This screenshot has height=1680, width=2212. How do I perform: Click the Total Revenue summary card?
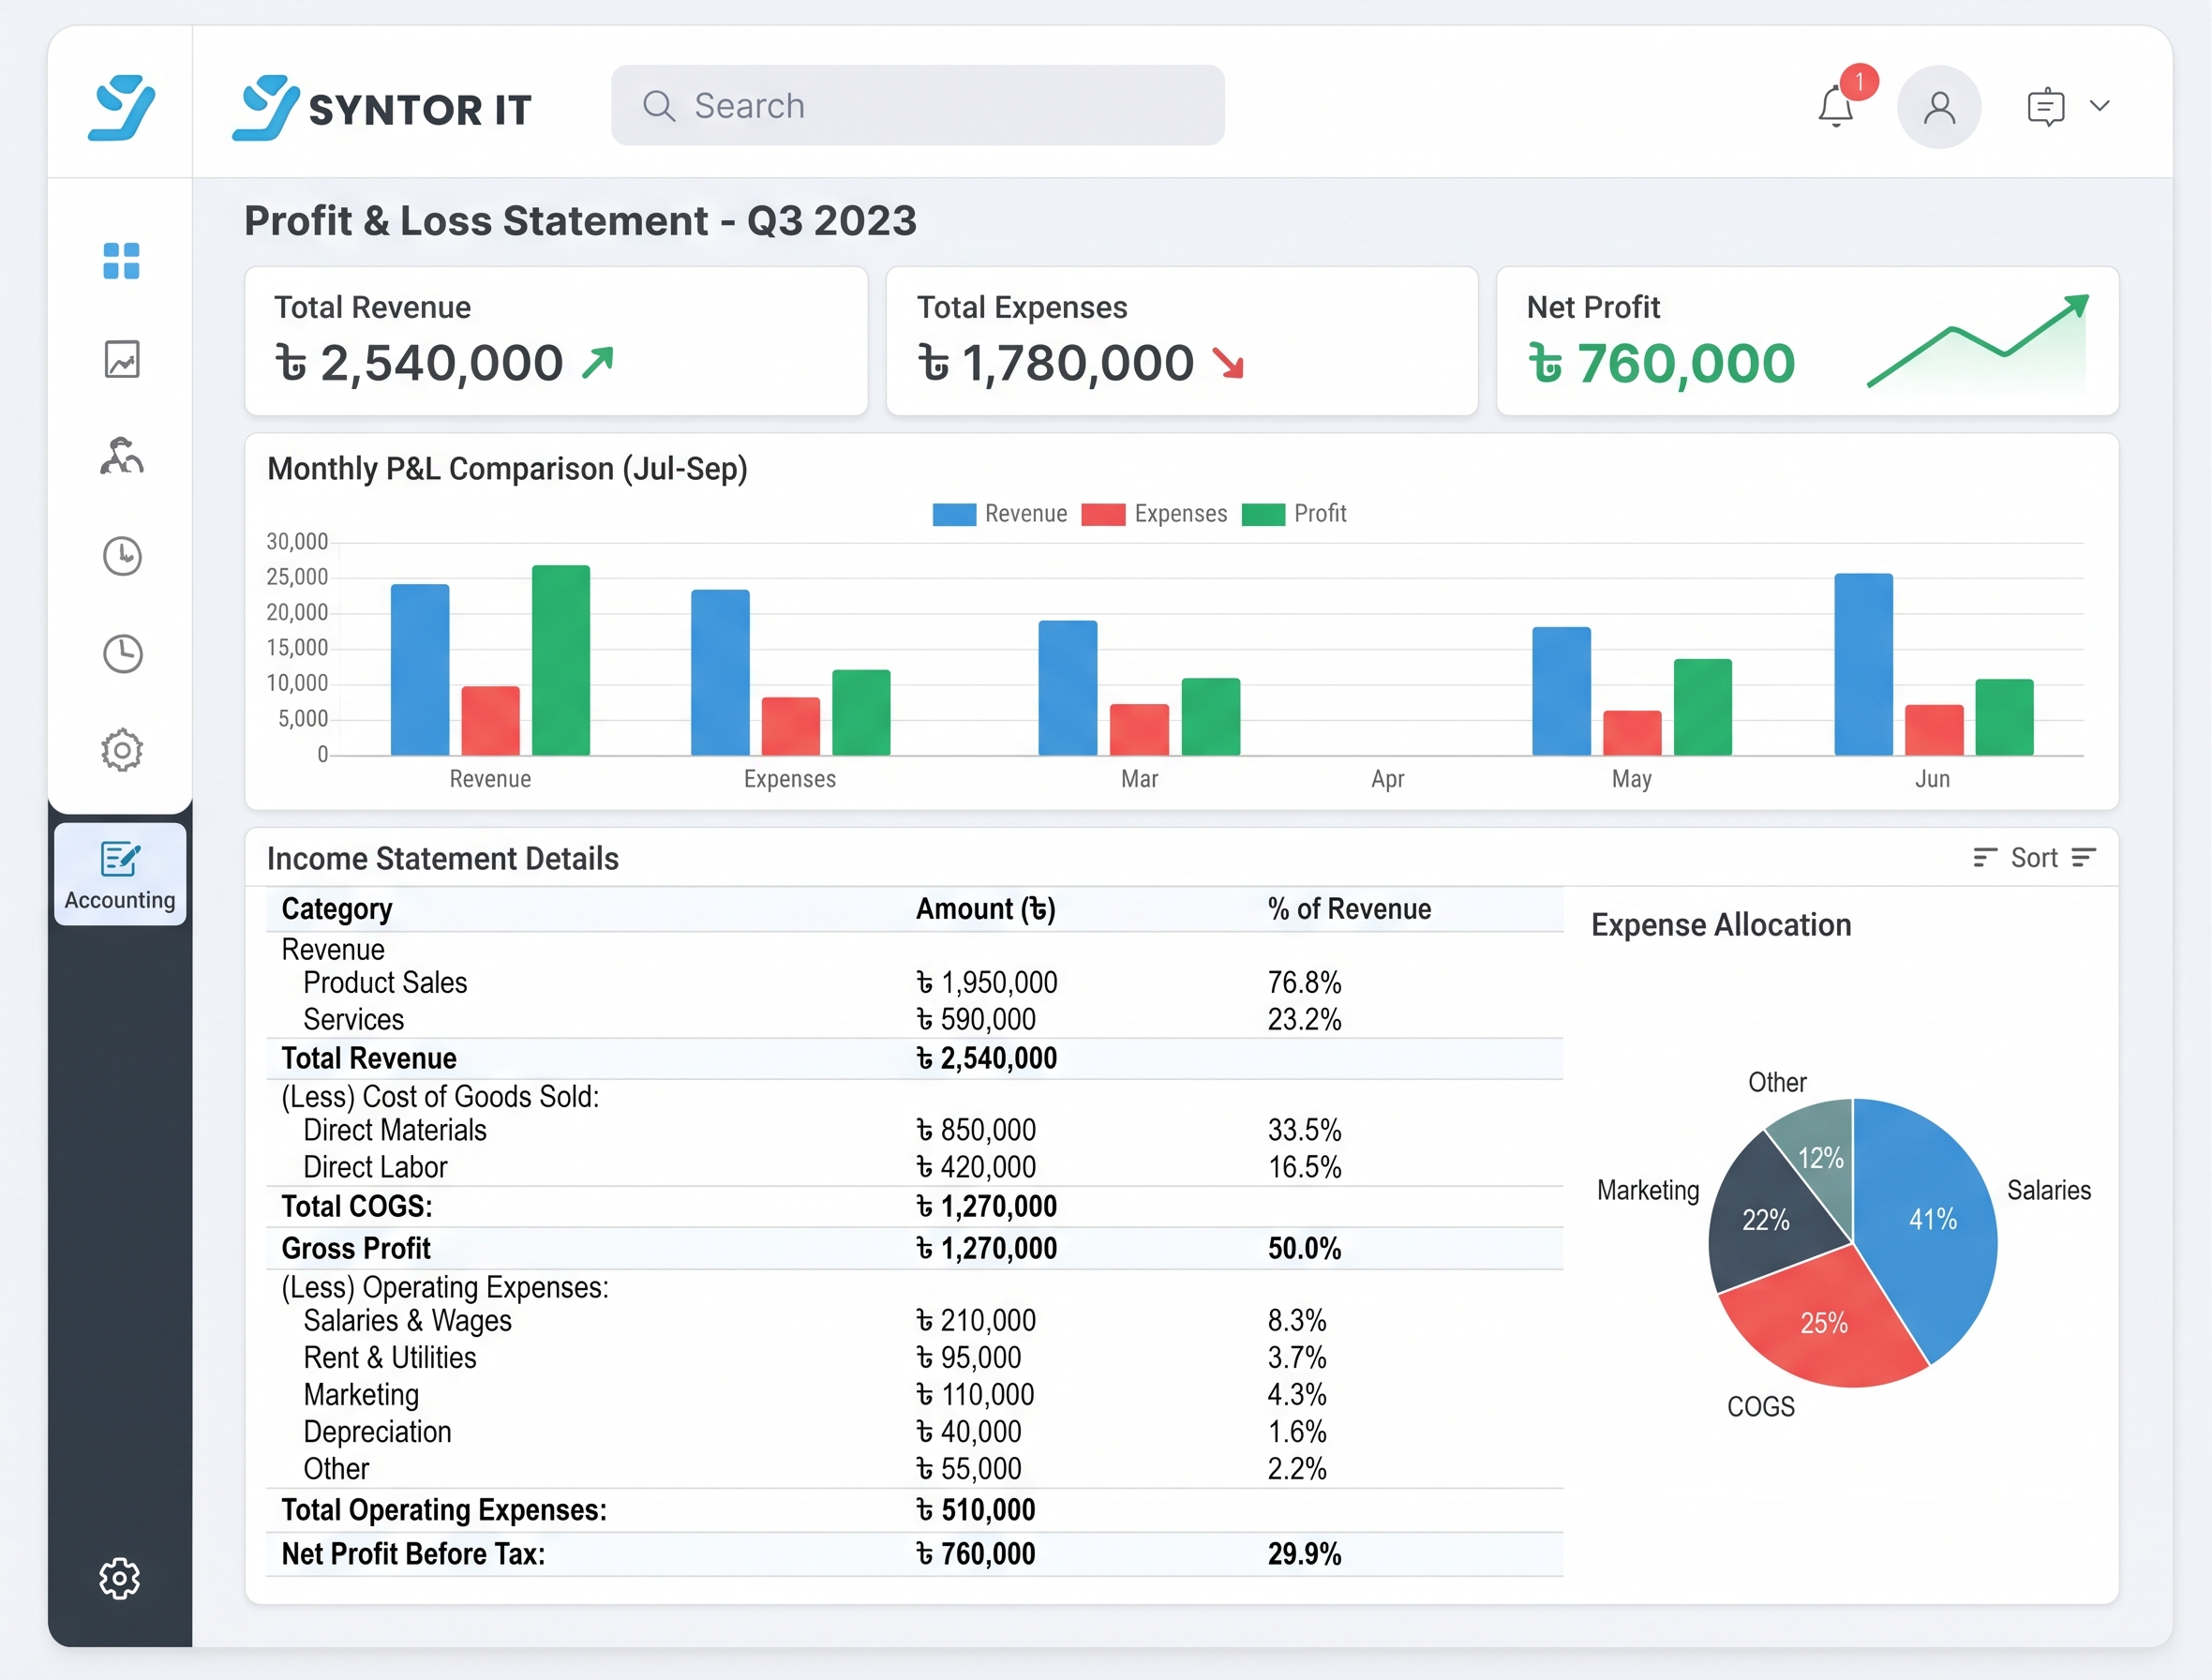(x=556, y=341)
